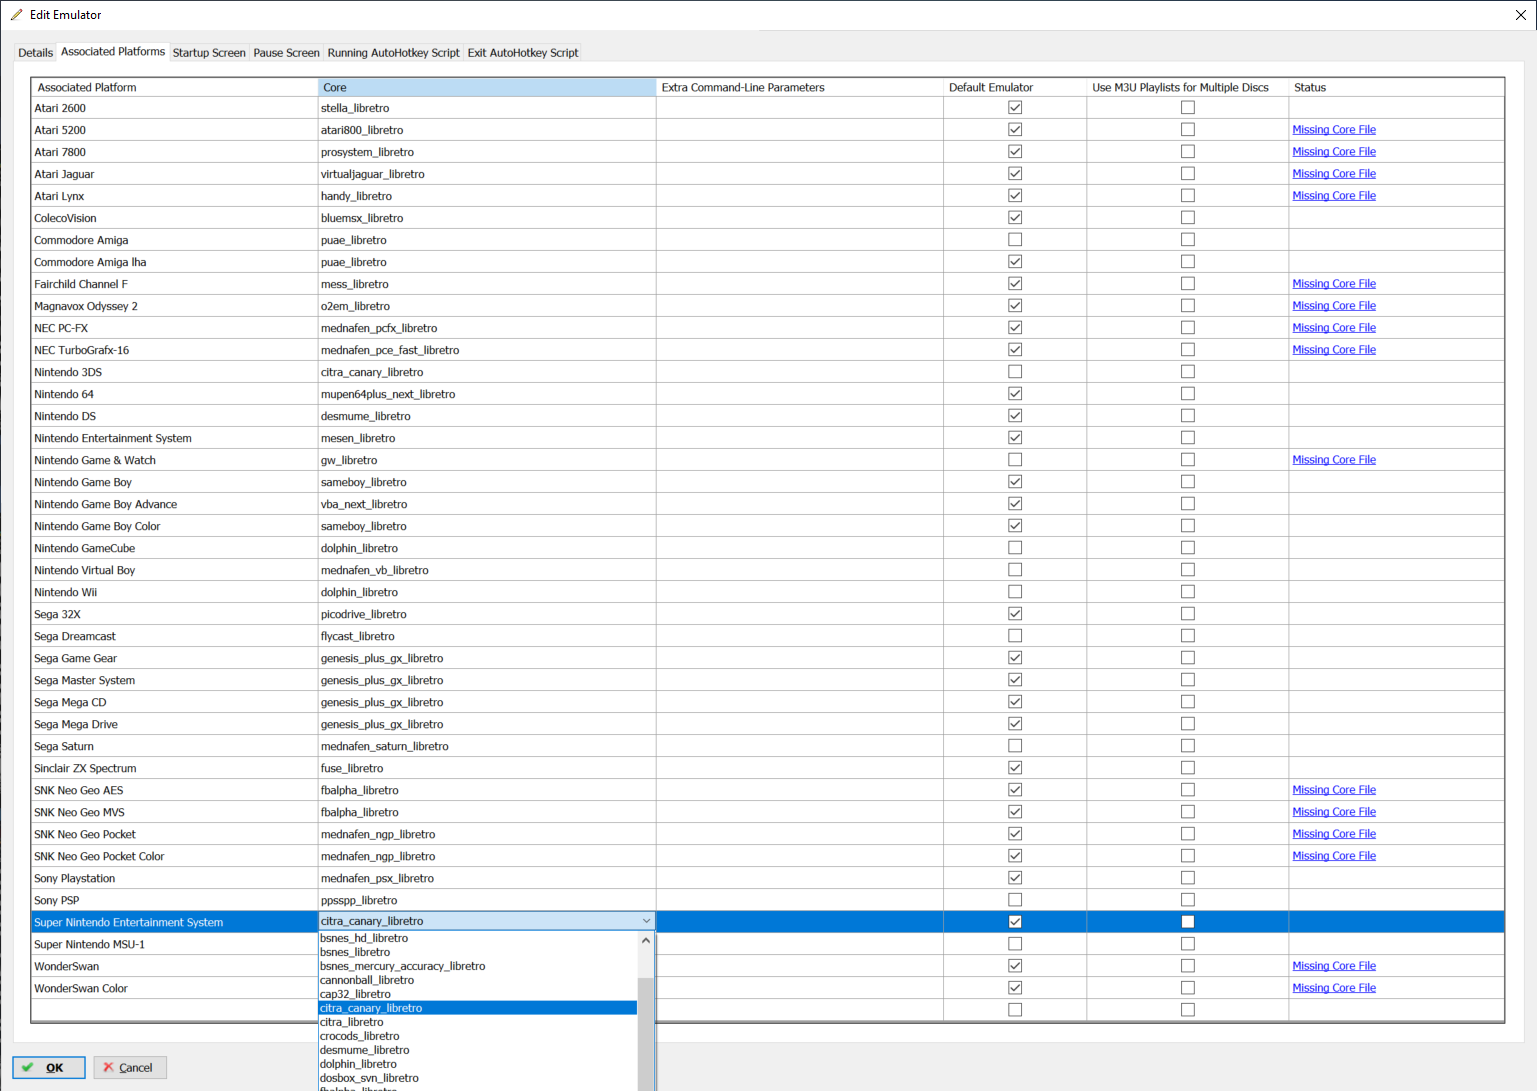Click the dropdown list scrollbar thumb
This screenshot has width=1537, height=1091.
[x=646, y=1035]
